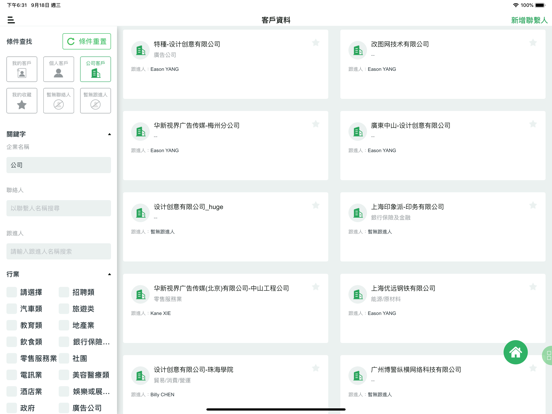The width and height of the screenshot is (552, 414).
Task: Star the 广州博暨纵横网络科技有限公司 card
Action: point(533,368)
